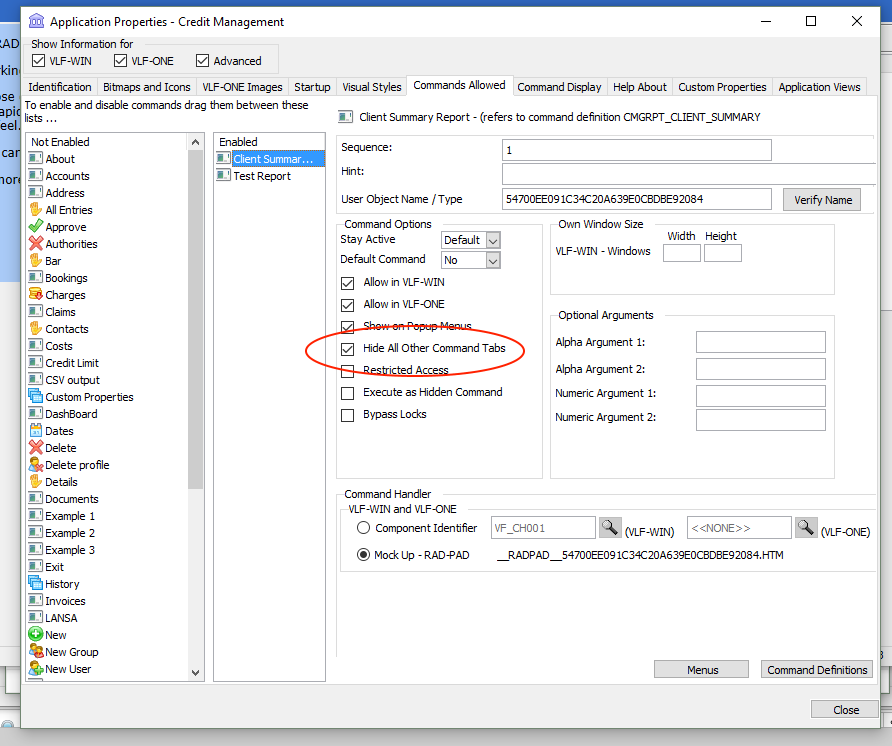
Task: Click the Dates calendar icon
Action: coord(36,430)
